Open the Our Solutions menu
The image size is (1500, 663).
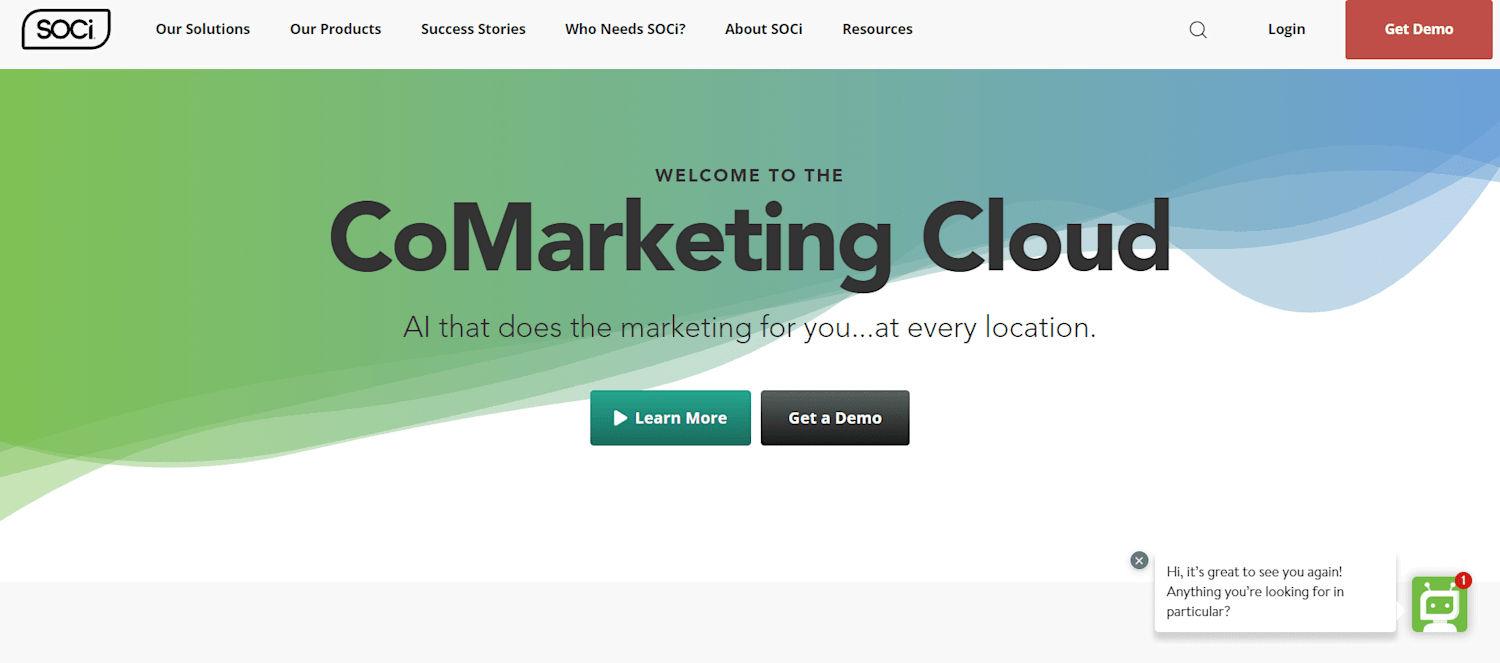pos(203,29)
